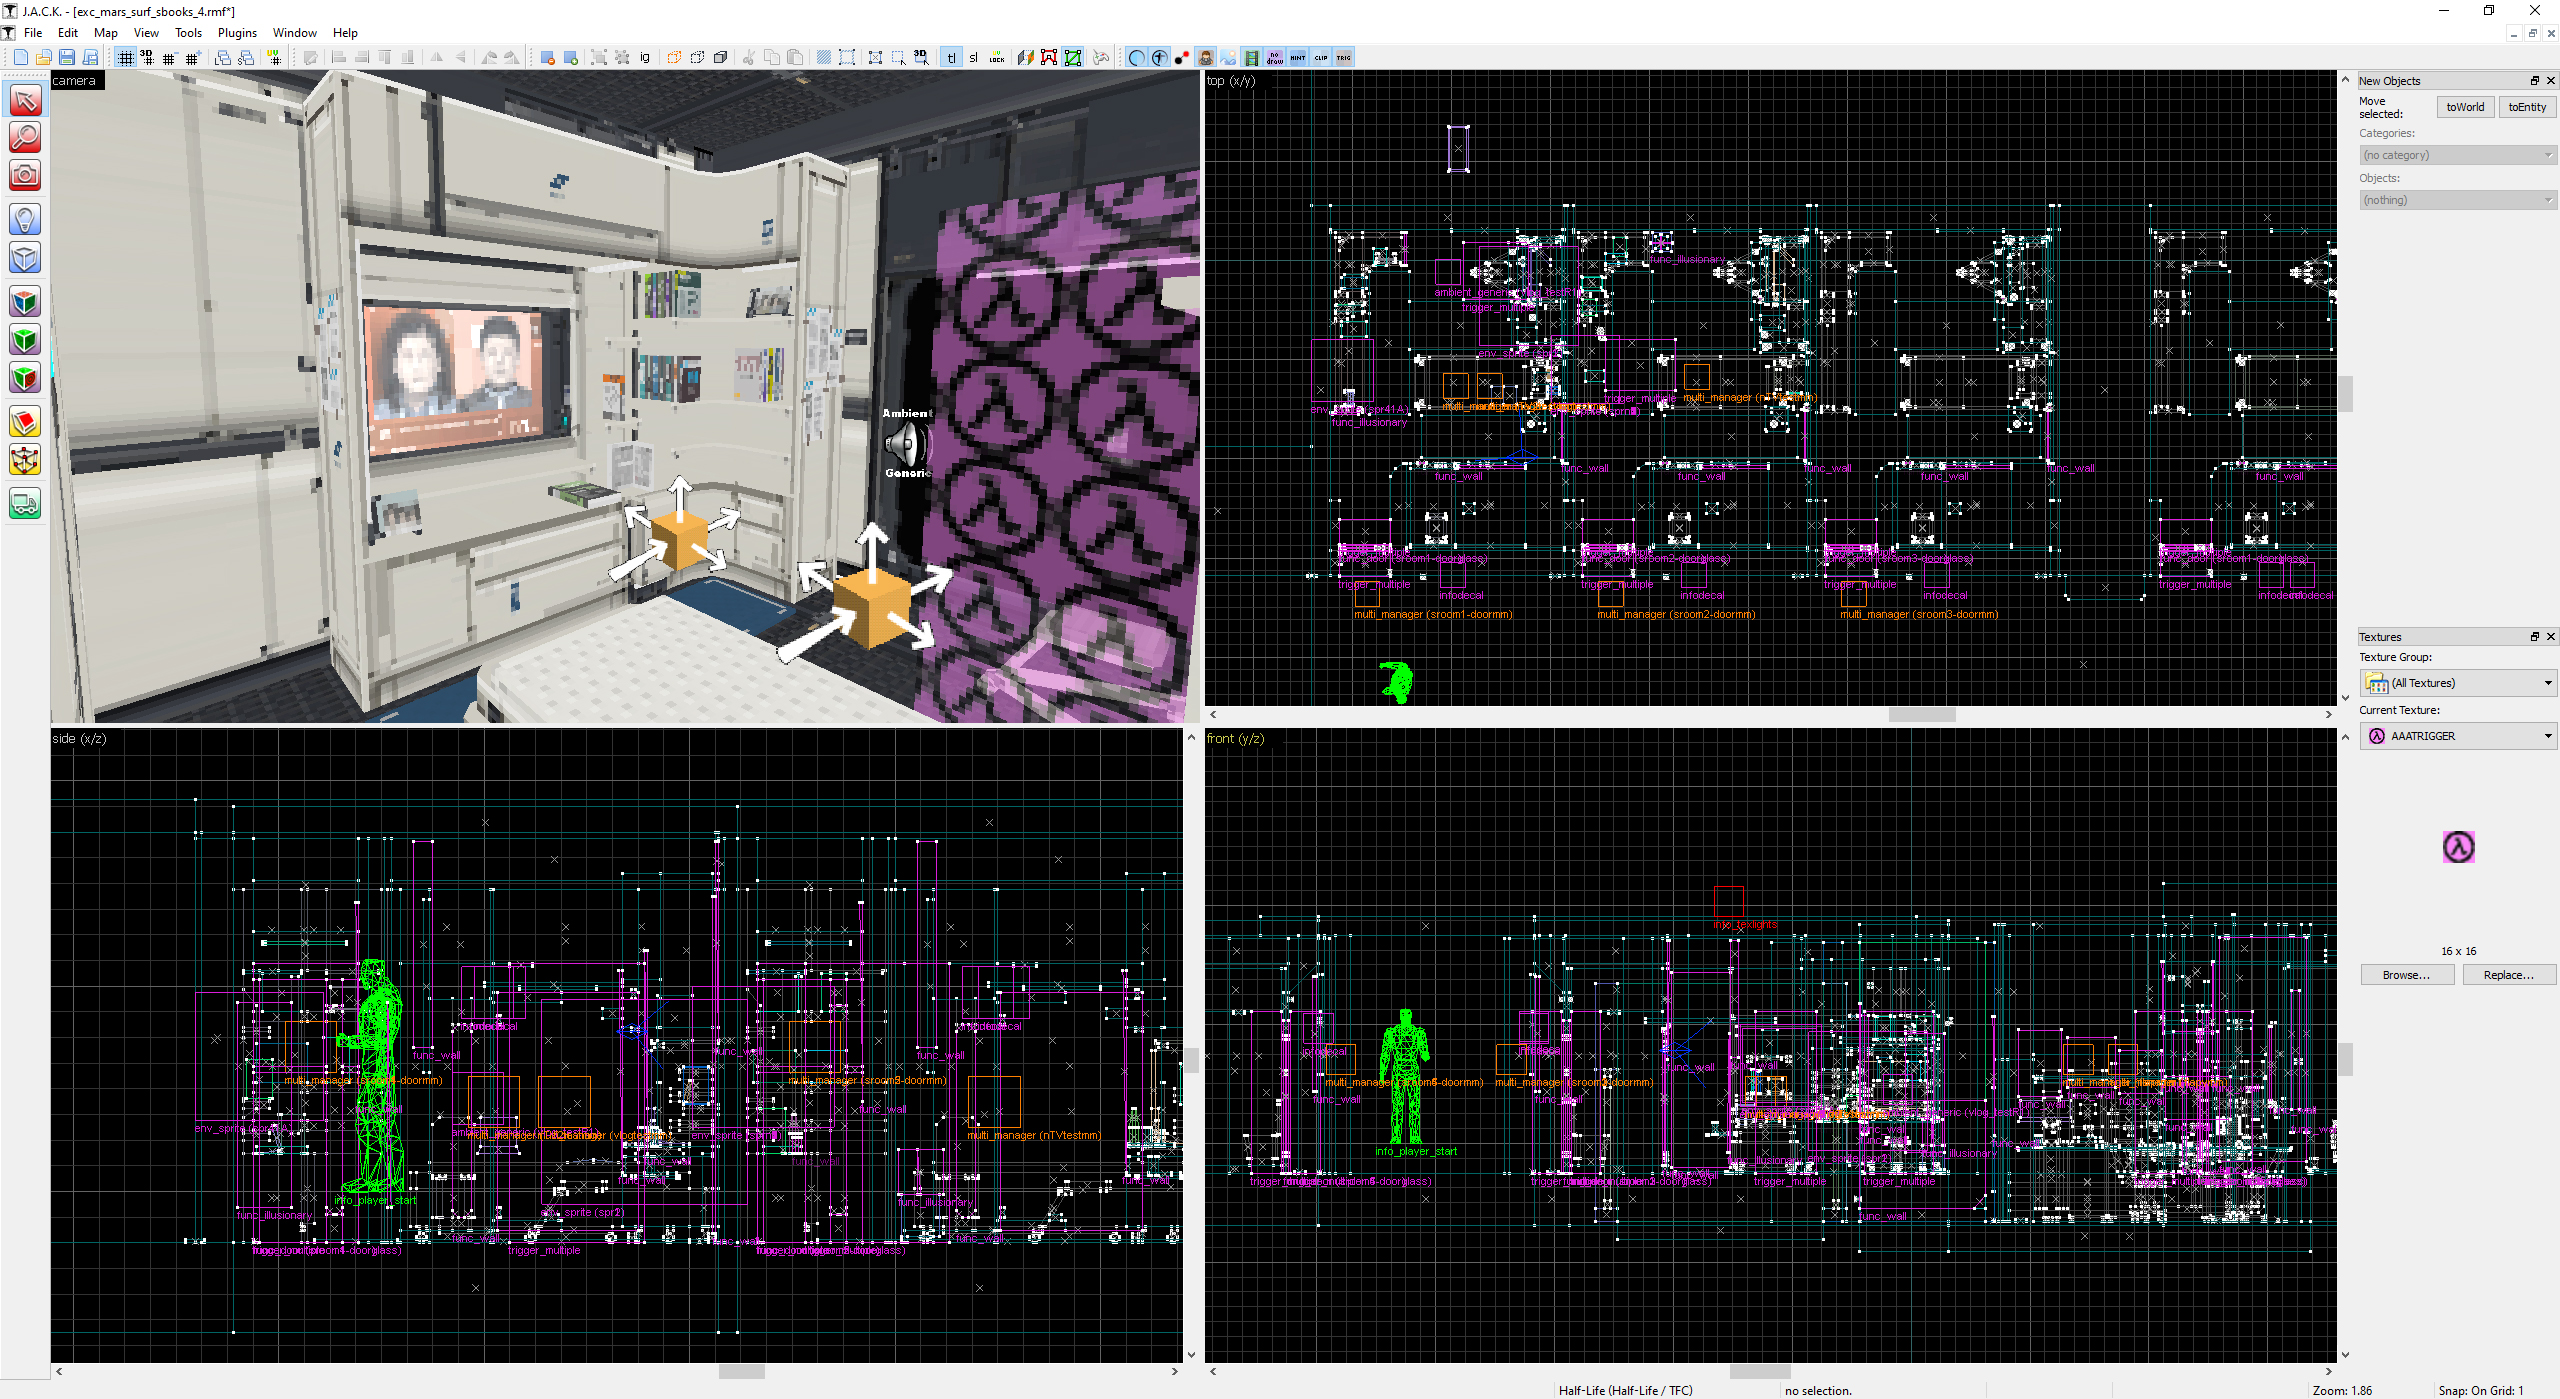2560x1399 pixels.
Task: Select the Selection (arrow) tool
Action: pos(25,100)
